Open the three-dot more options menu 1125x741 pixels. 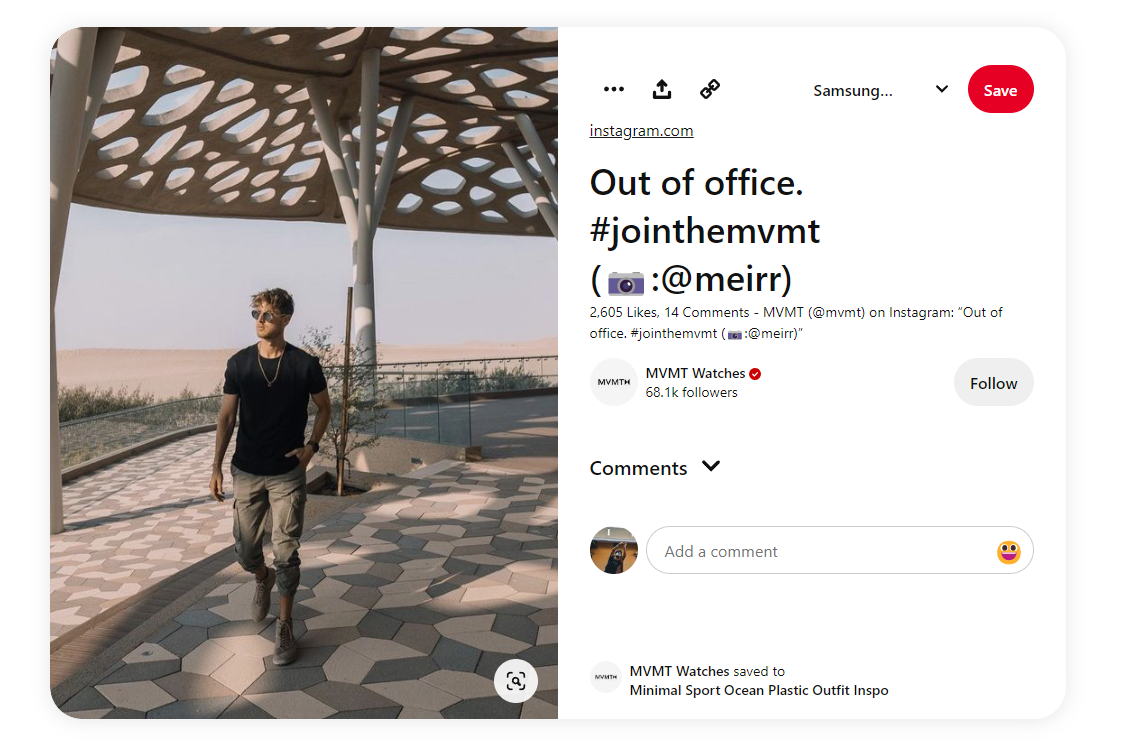(x=613, y=90)
